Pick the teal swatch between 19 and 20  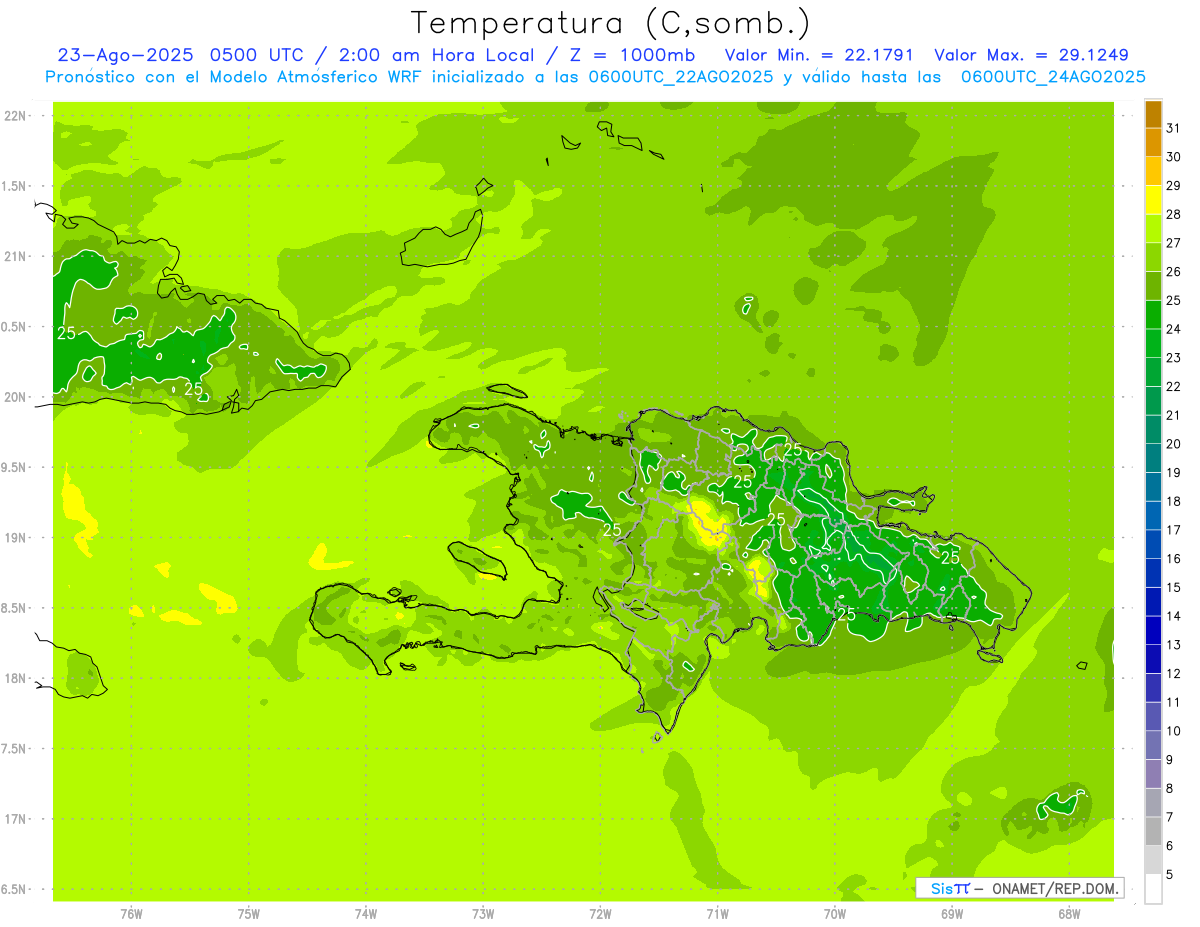(1153, 459)
